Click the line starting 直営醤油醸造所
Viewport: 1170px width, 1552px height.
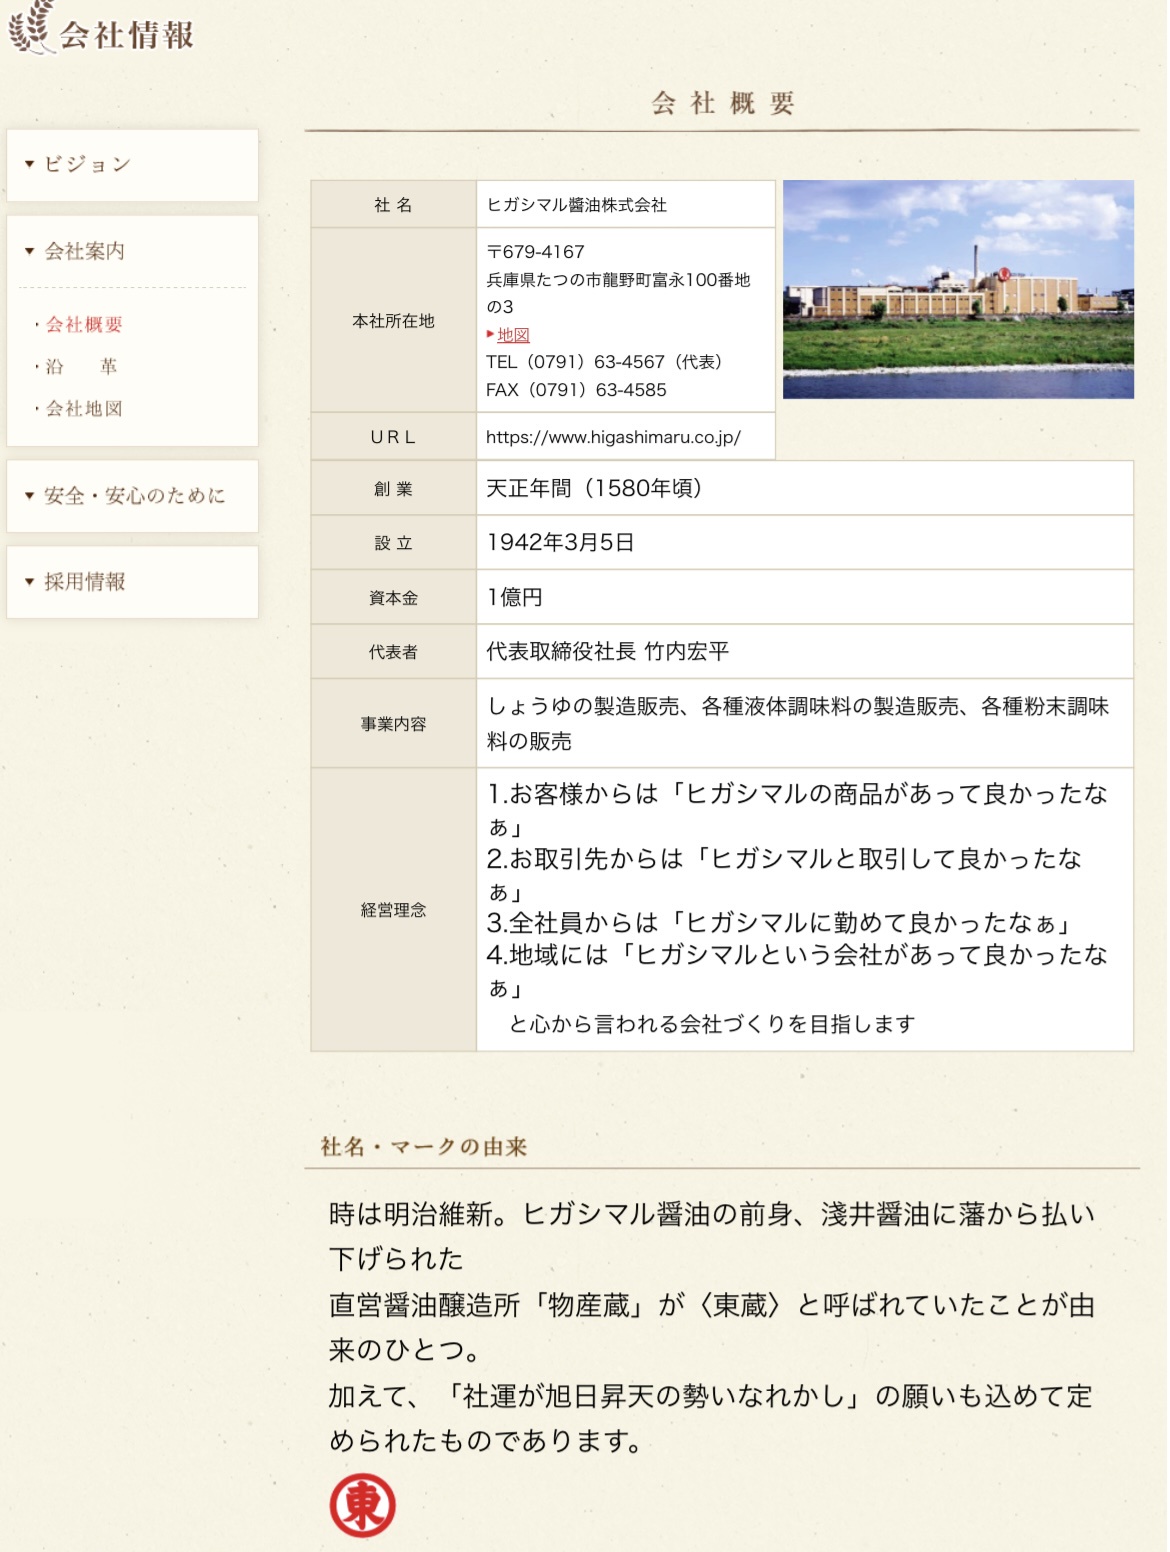[712, 1327]
